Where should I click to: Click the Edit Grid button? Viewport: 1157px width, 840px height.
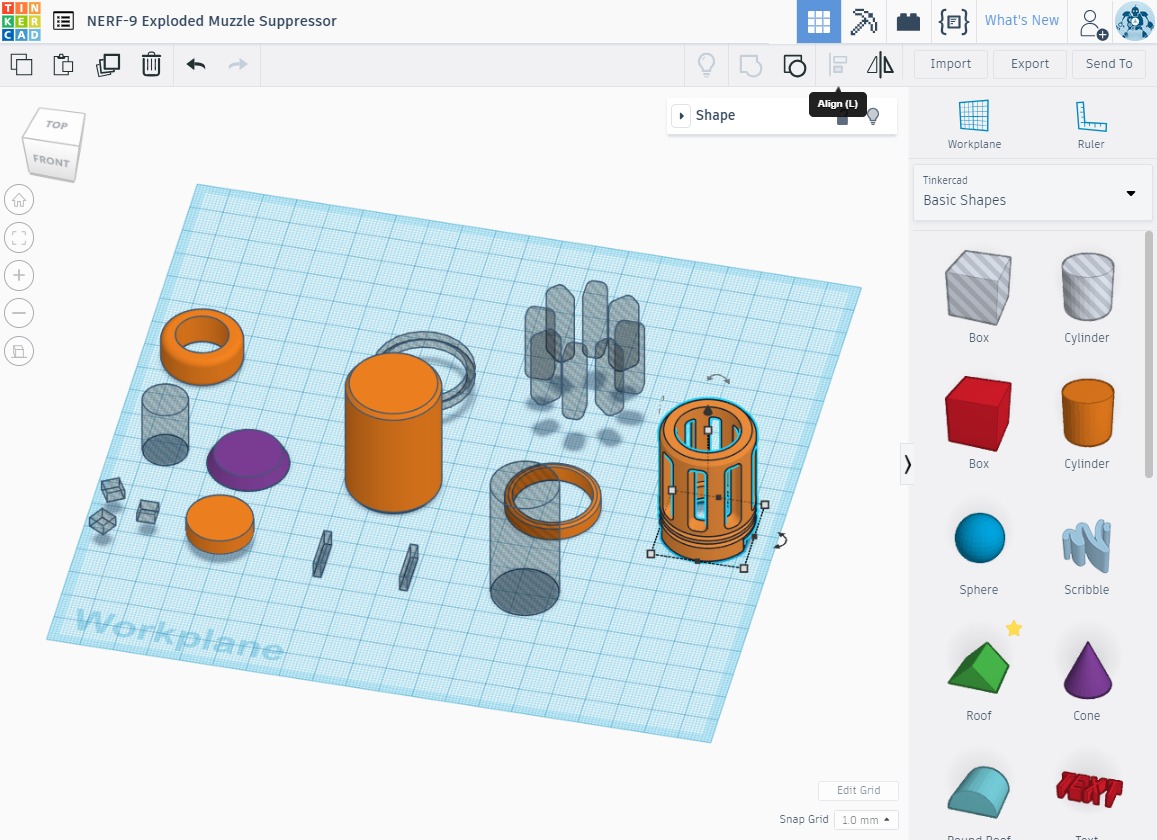point(858,790)
